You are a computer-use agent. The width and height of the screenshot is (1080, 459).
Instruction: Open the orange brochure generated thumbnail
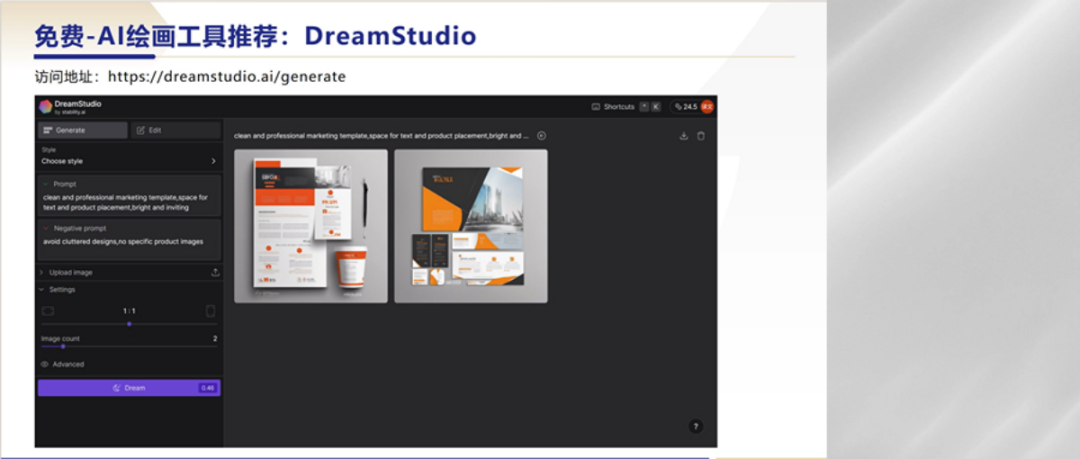click(x=471, y=226)
